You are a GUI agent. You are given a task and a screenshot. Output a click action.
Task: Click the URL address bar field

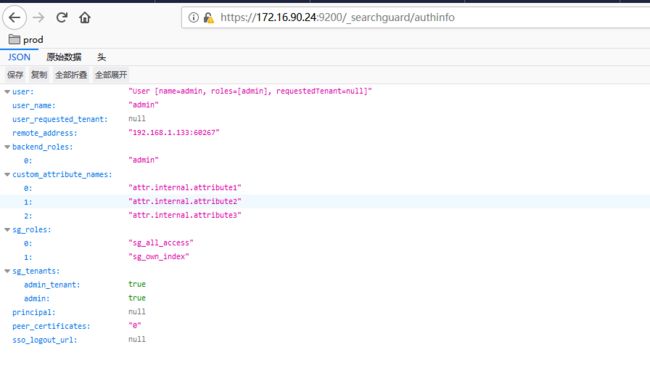coord(415,17)
